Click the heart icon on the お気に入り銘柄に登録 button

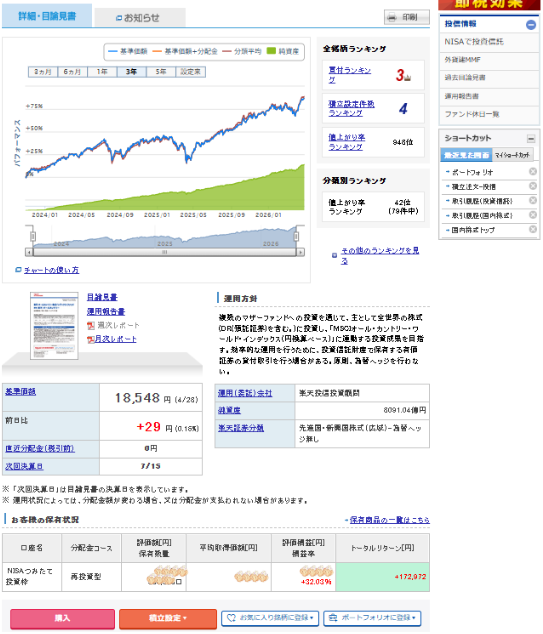click(x=231, y=618)
